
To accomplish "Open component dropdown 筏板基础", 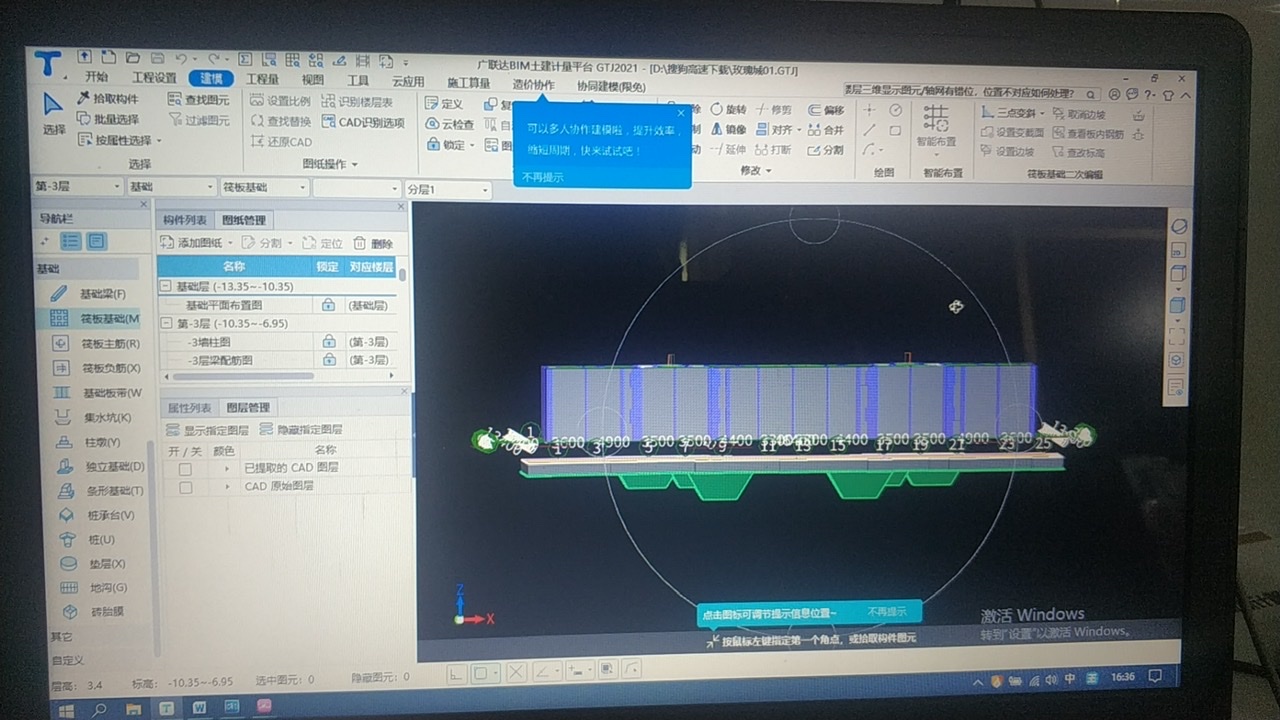I will point(263,188).
